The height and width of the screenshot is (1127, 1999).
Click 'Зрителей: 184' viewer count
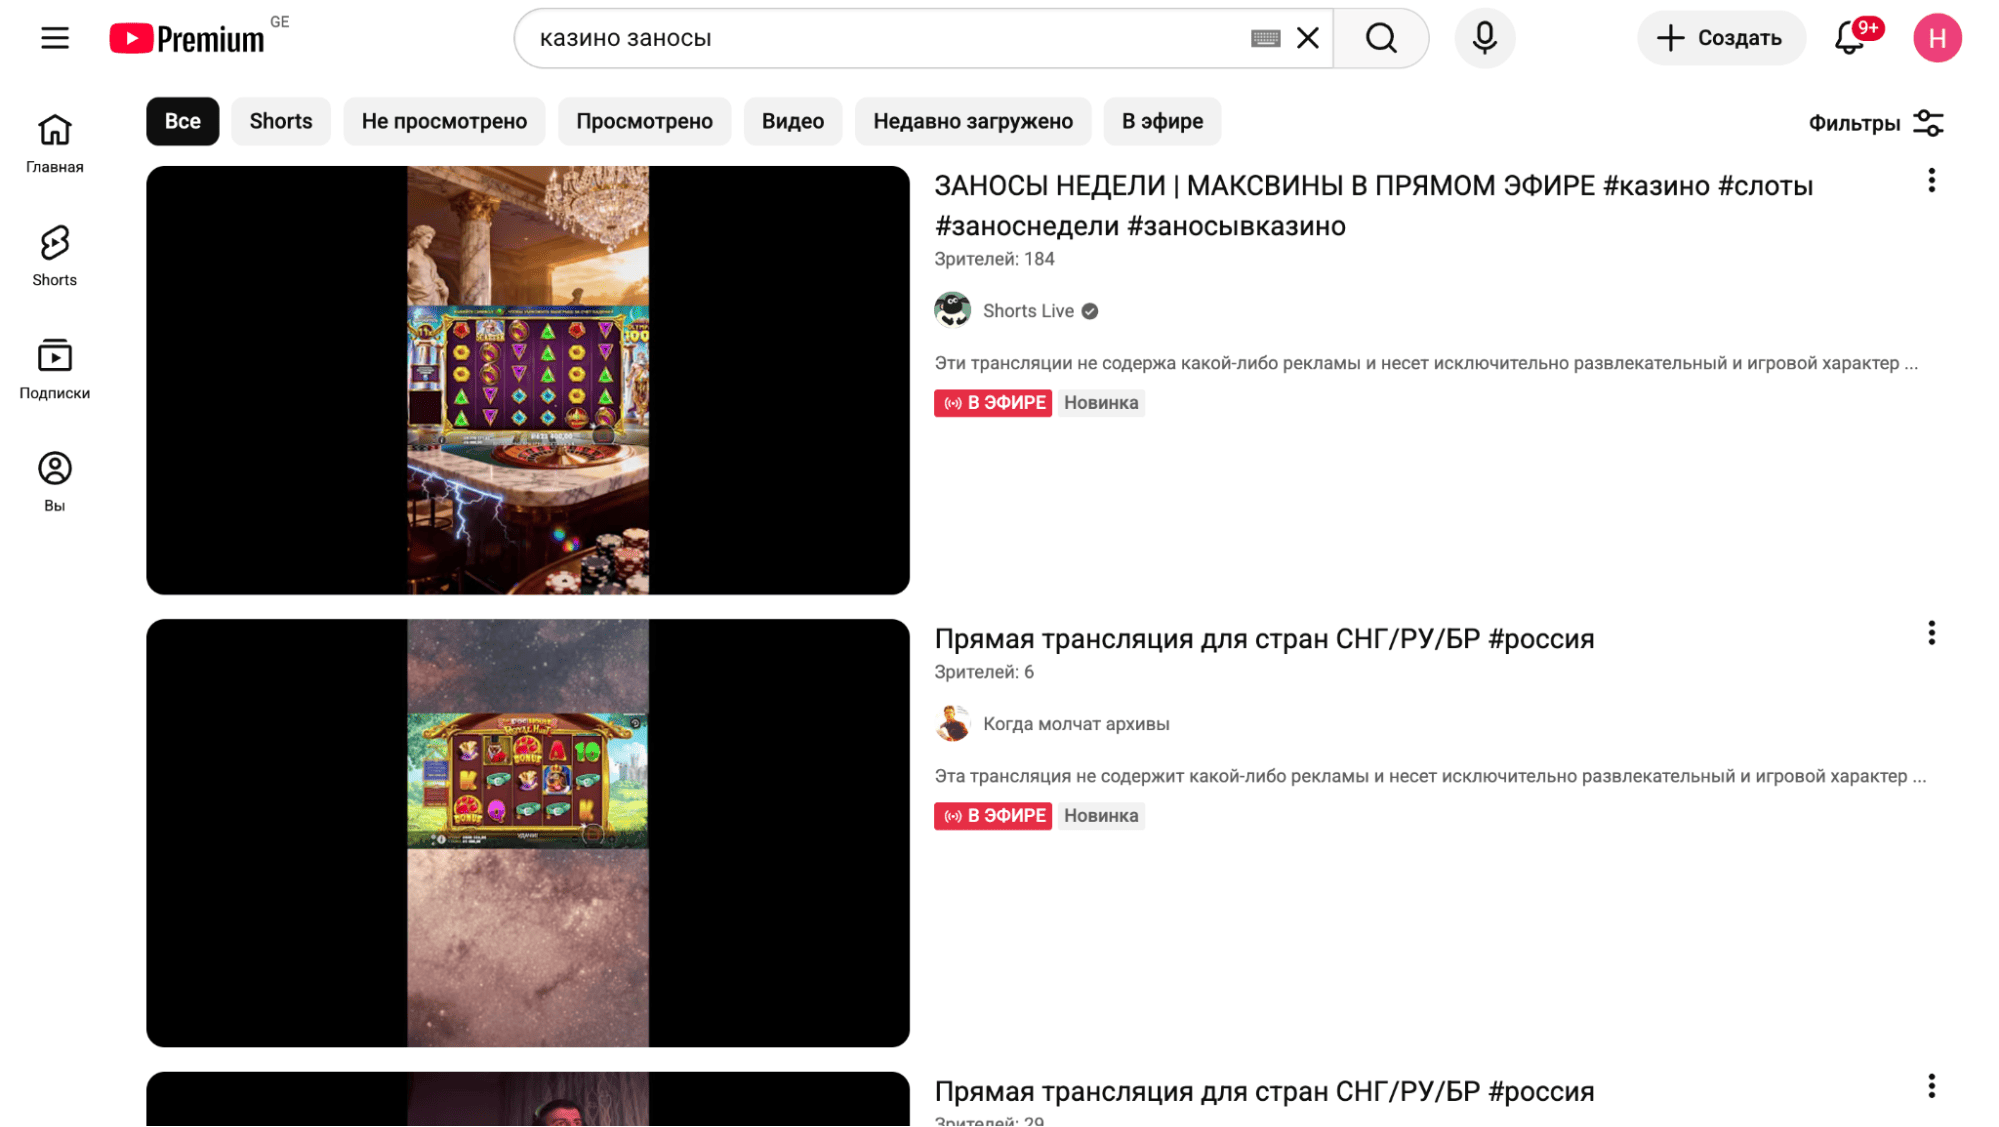[994, 259]
